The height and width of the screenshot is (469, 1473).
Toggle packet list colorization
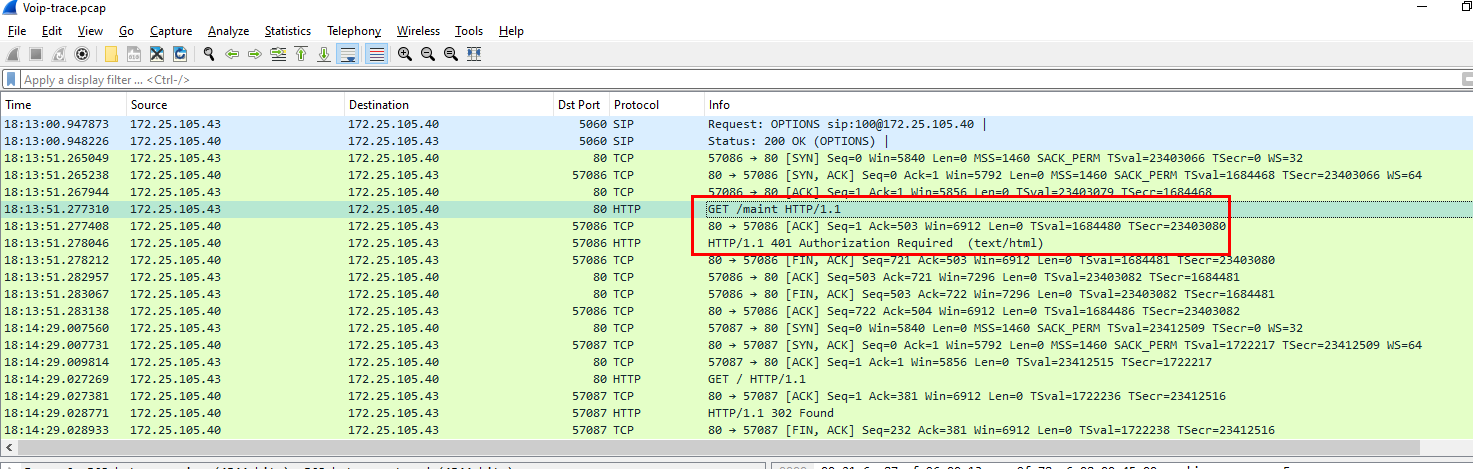[376, 54]
